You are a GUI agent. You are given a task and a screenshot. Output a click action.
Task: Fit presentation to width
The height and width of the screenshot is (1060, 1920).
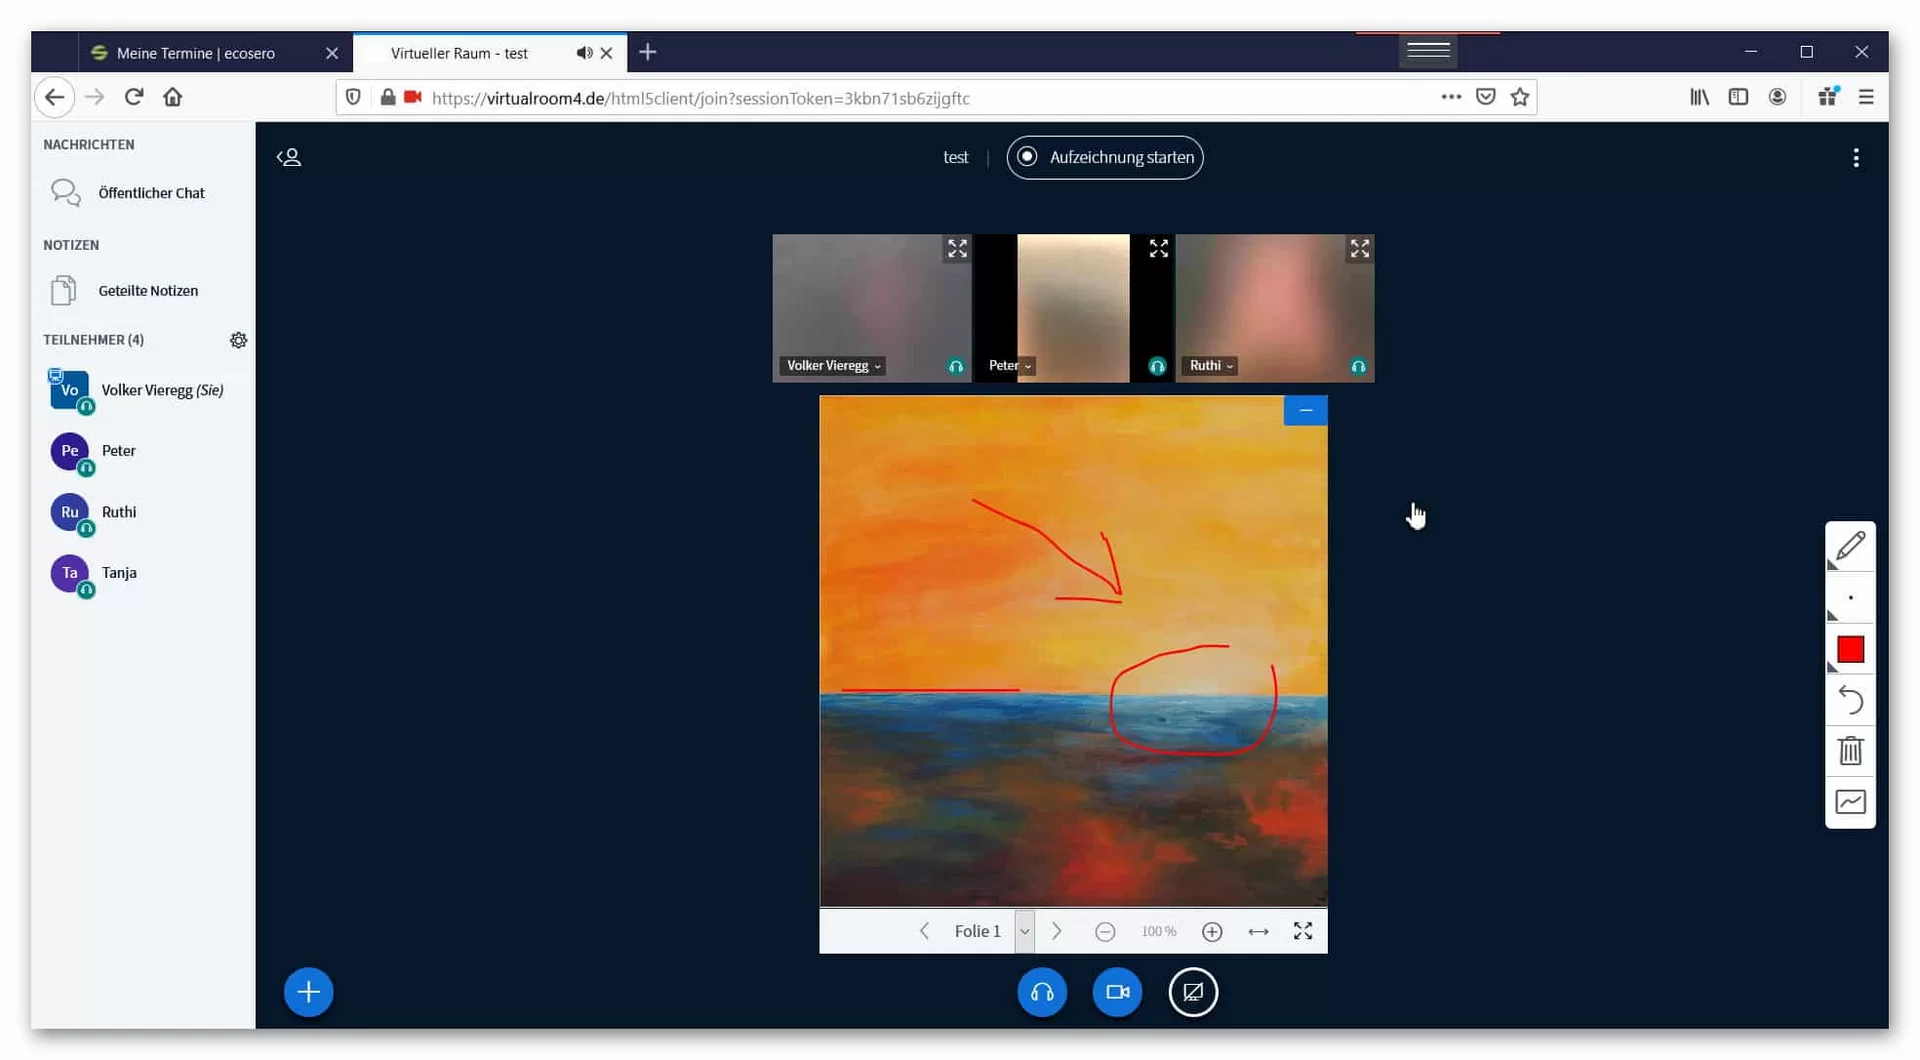click(x=1258, y=932)
